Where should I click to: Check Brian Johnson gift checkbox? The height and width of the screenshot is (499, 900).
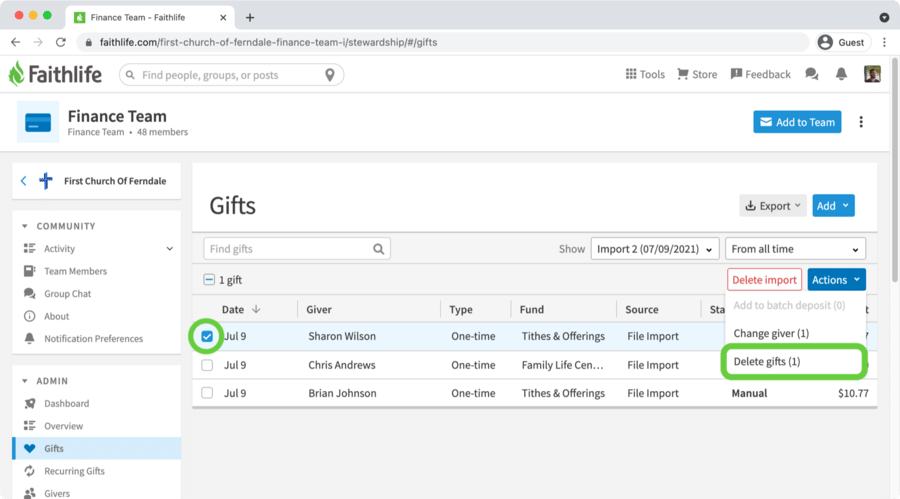207,393
